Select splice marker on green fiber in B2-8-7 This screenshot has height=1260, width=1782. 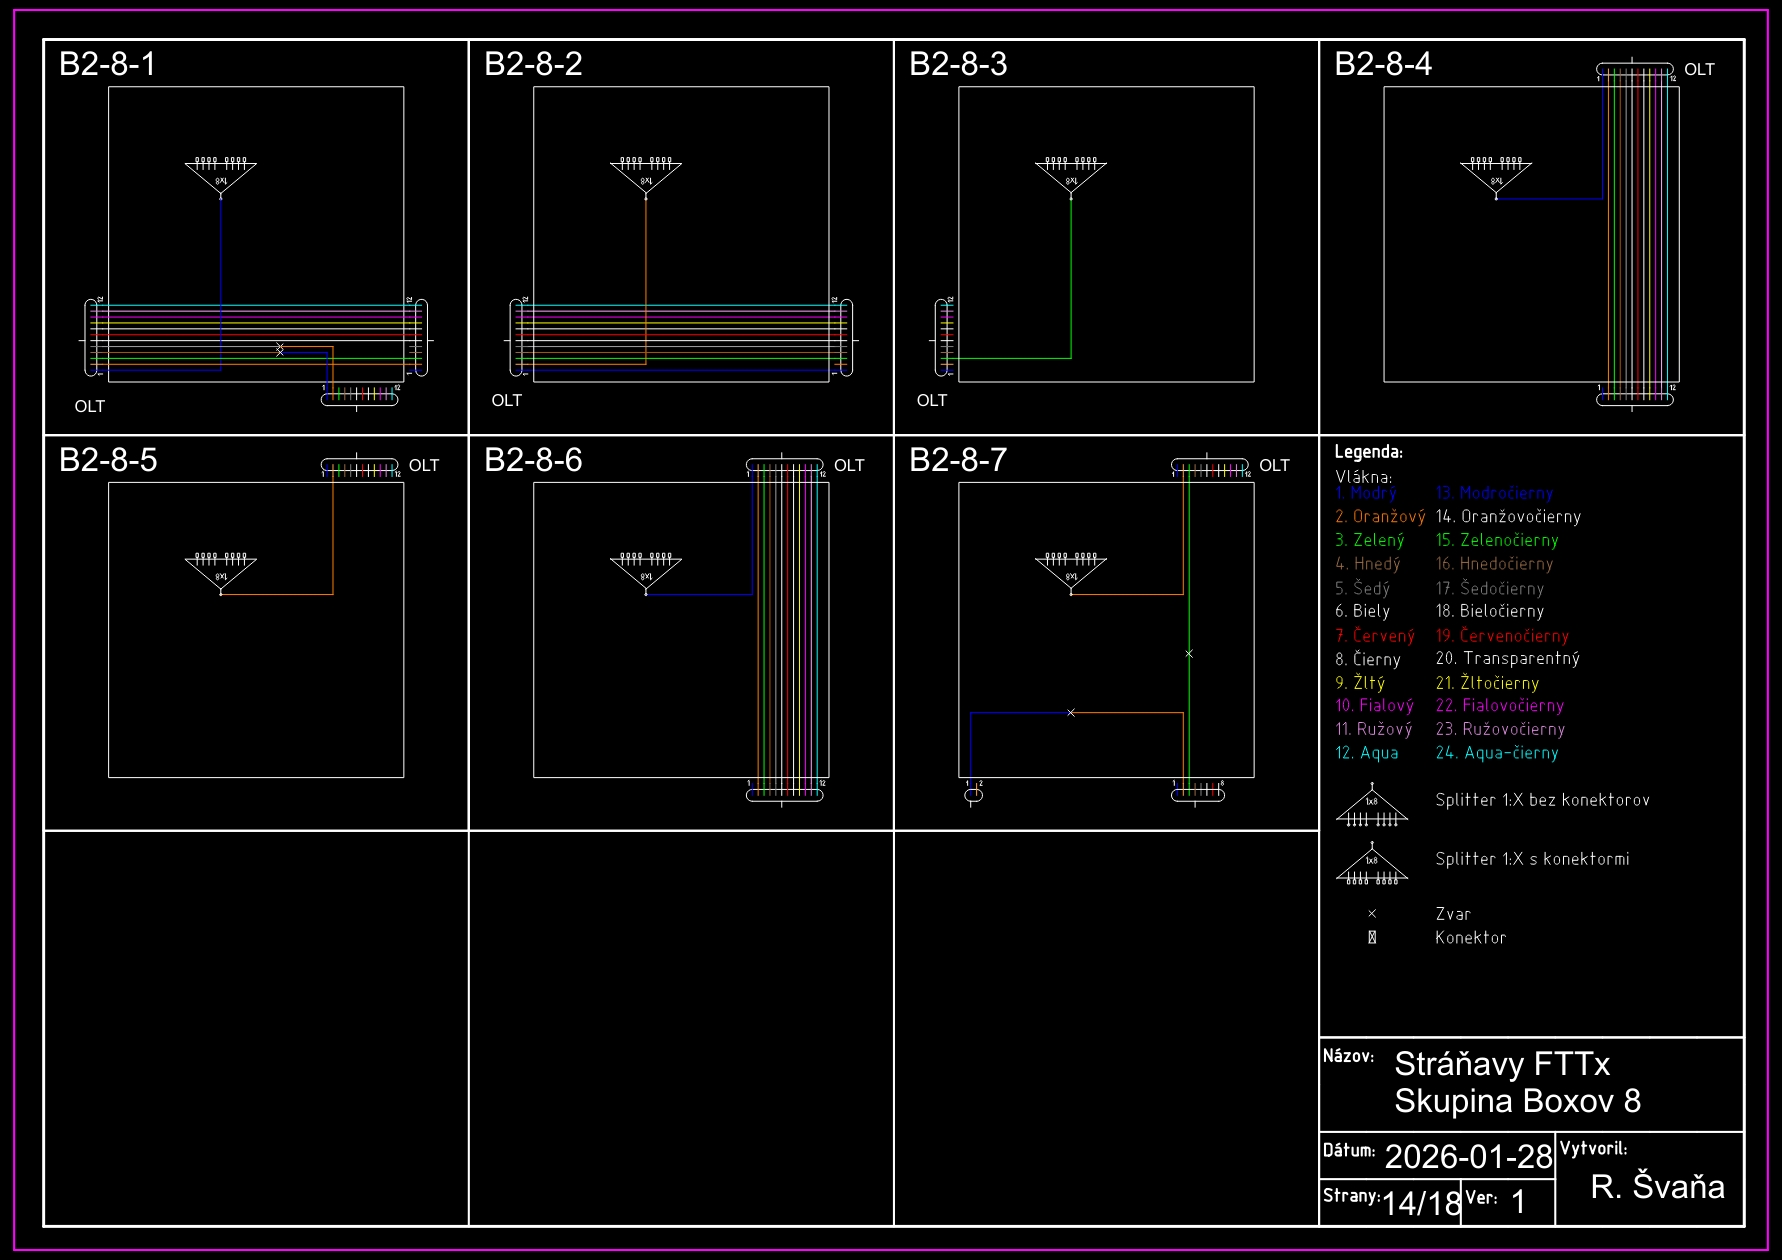[1189, 654]
